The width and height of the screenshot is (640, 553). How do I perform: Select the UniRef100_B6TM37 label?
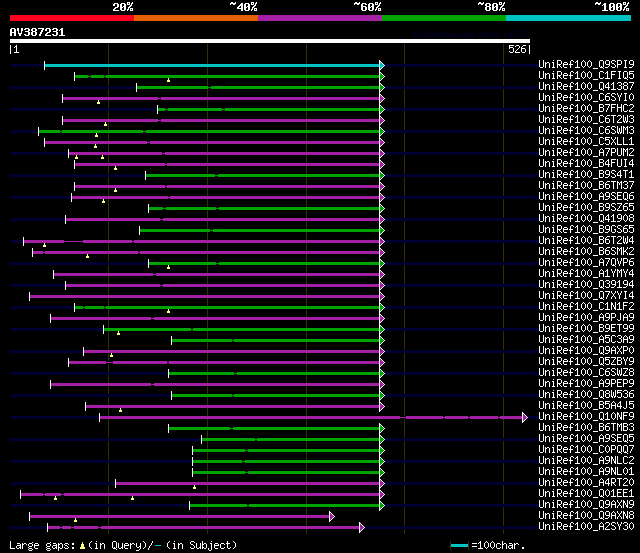coord(586,185)
